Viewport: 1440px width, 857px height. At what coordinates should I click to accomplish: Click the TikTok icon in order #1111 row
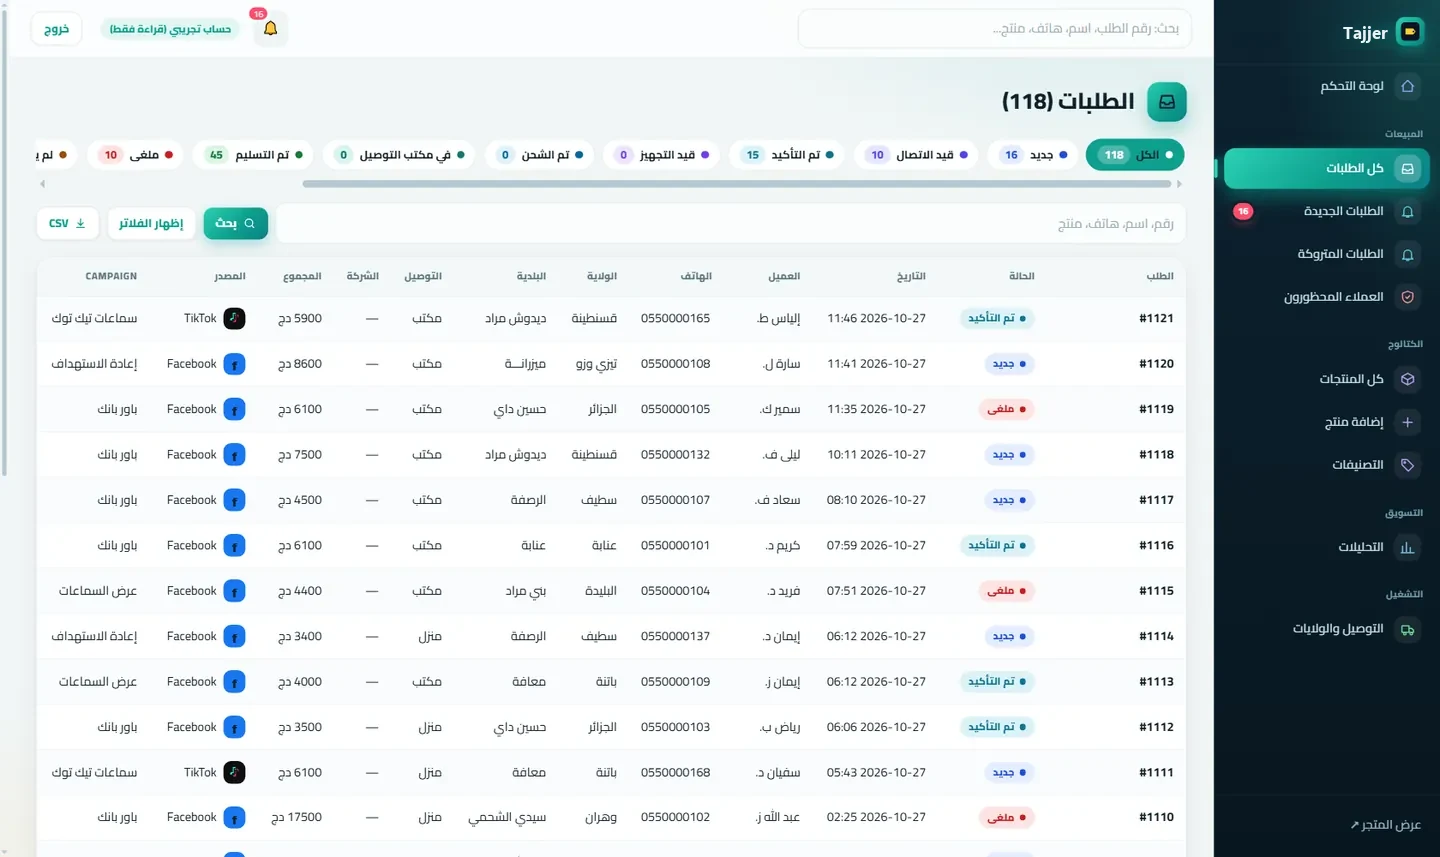[x=234, y=772]
